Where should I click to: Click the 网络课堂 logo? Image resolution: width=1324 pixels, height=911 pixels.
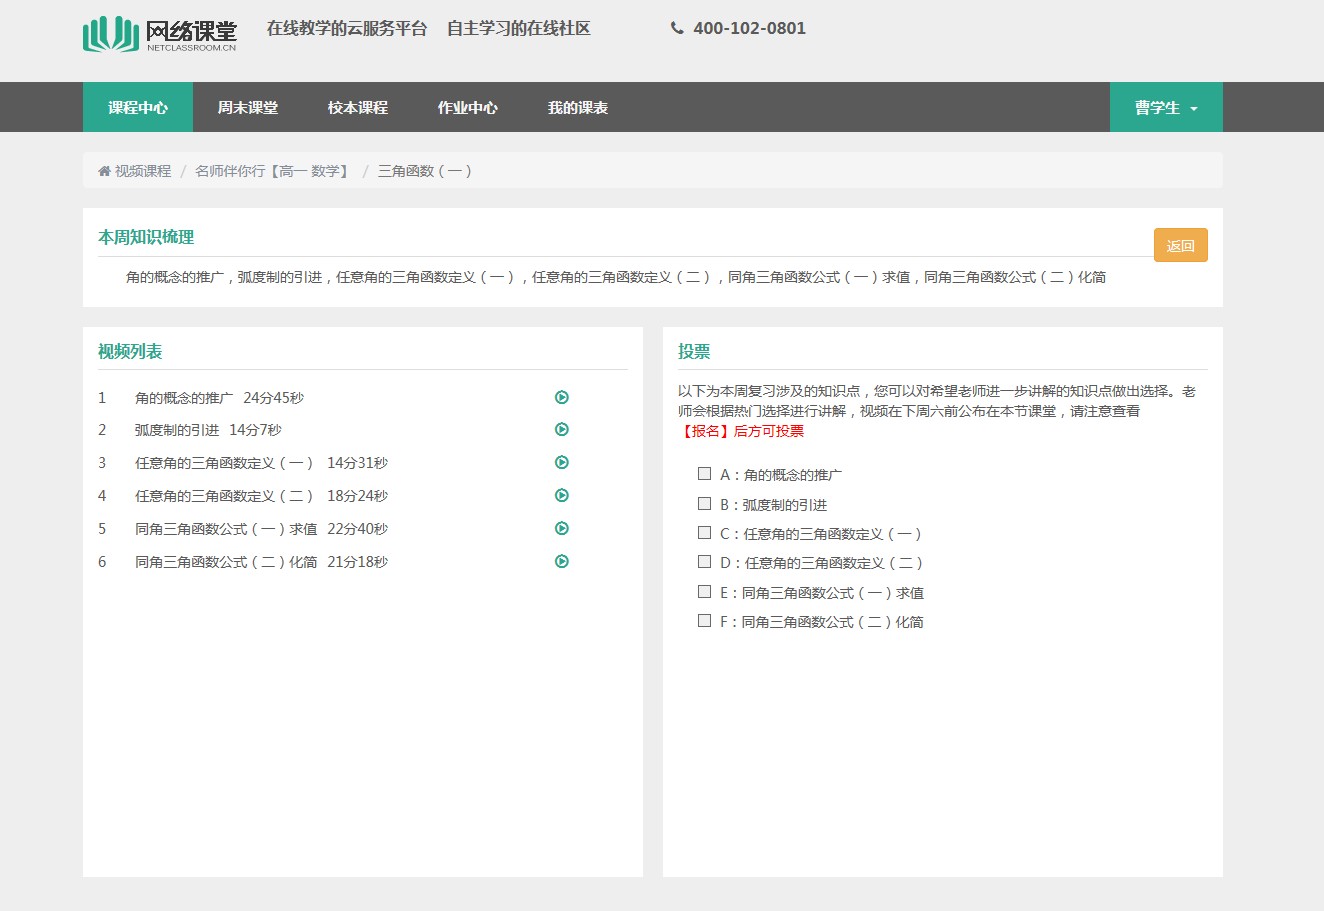160,34
